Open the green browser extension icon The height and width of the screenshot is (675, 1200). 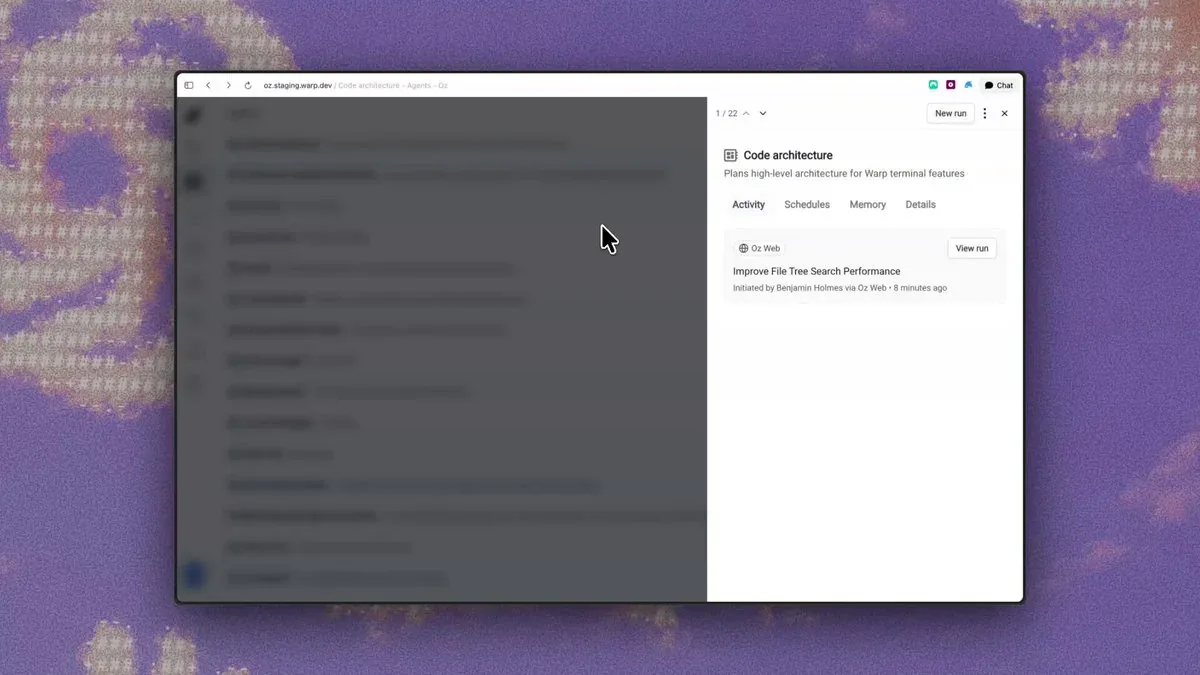933,85
